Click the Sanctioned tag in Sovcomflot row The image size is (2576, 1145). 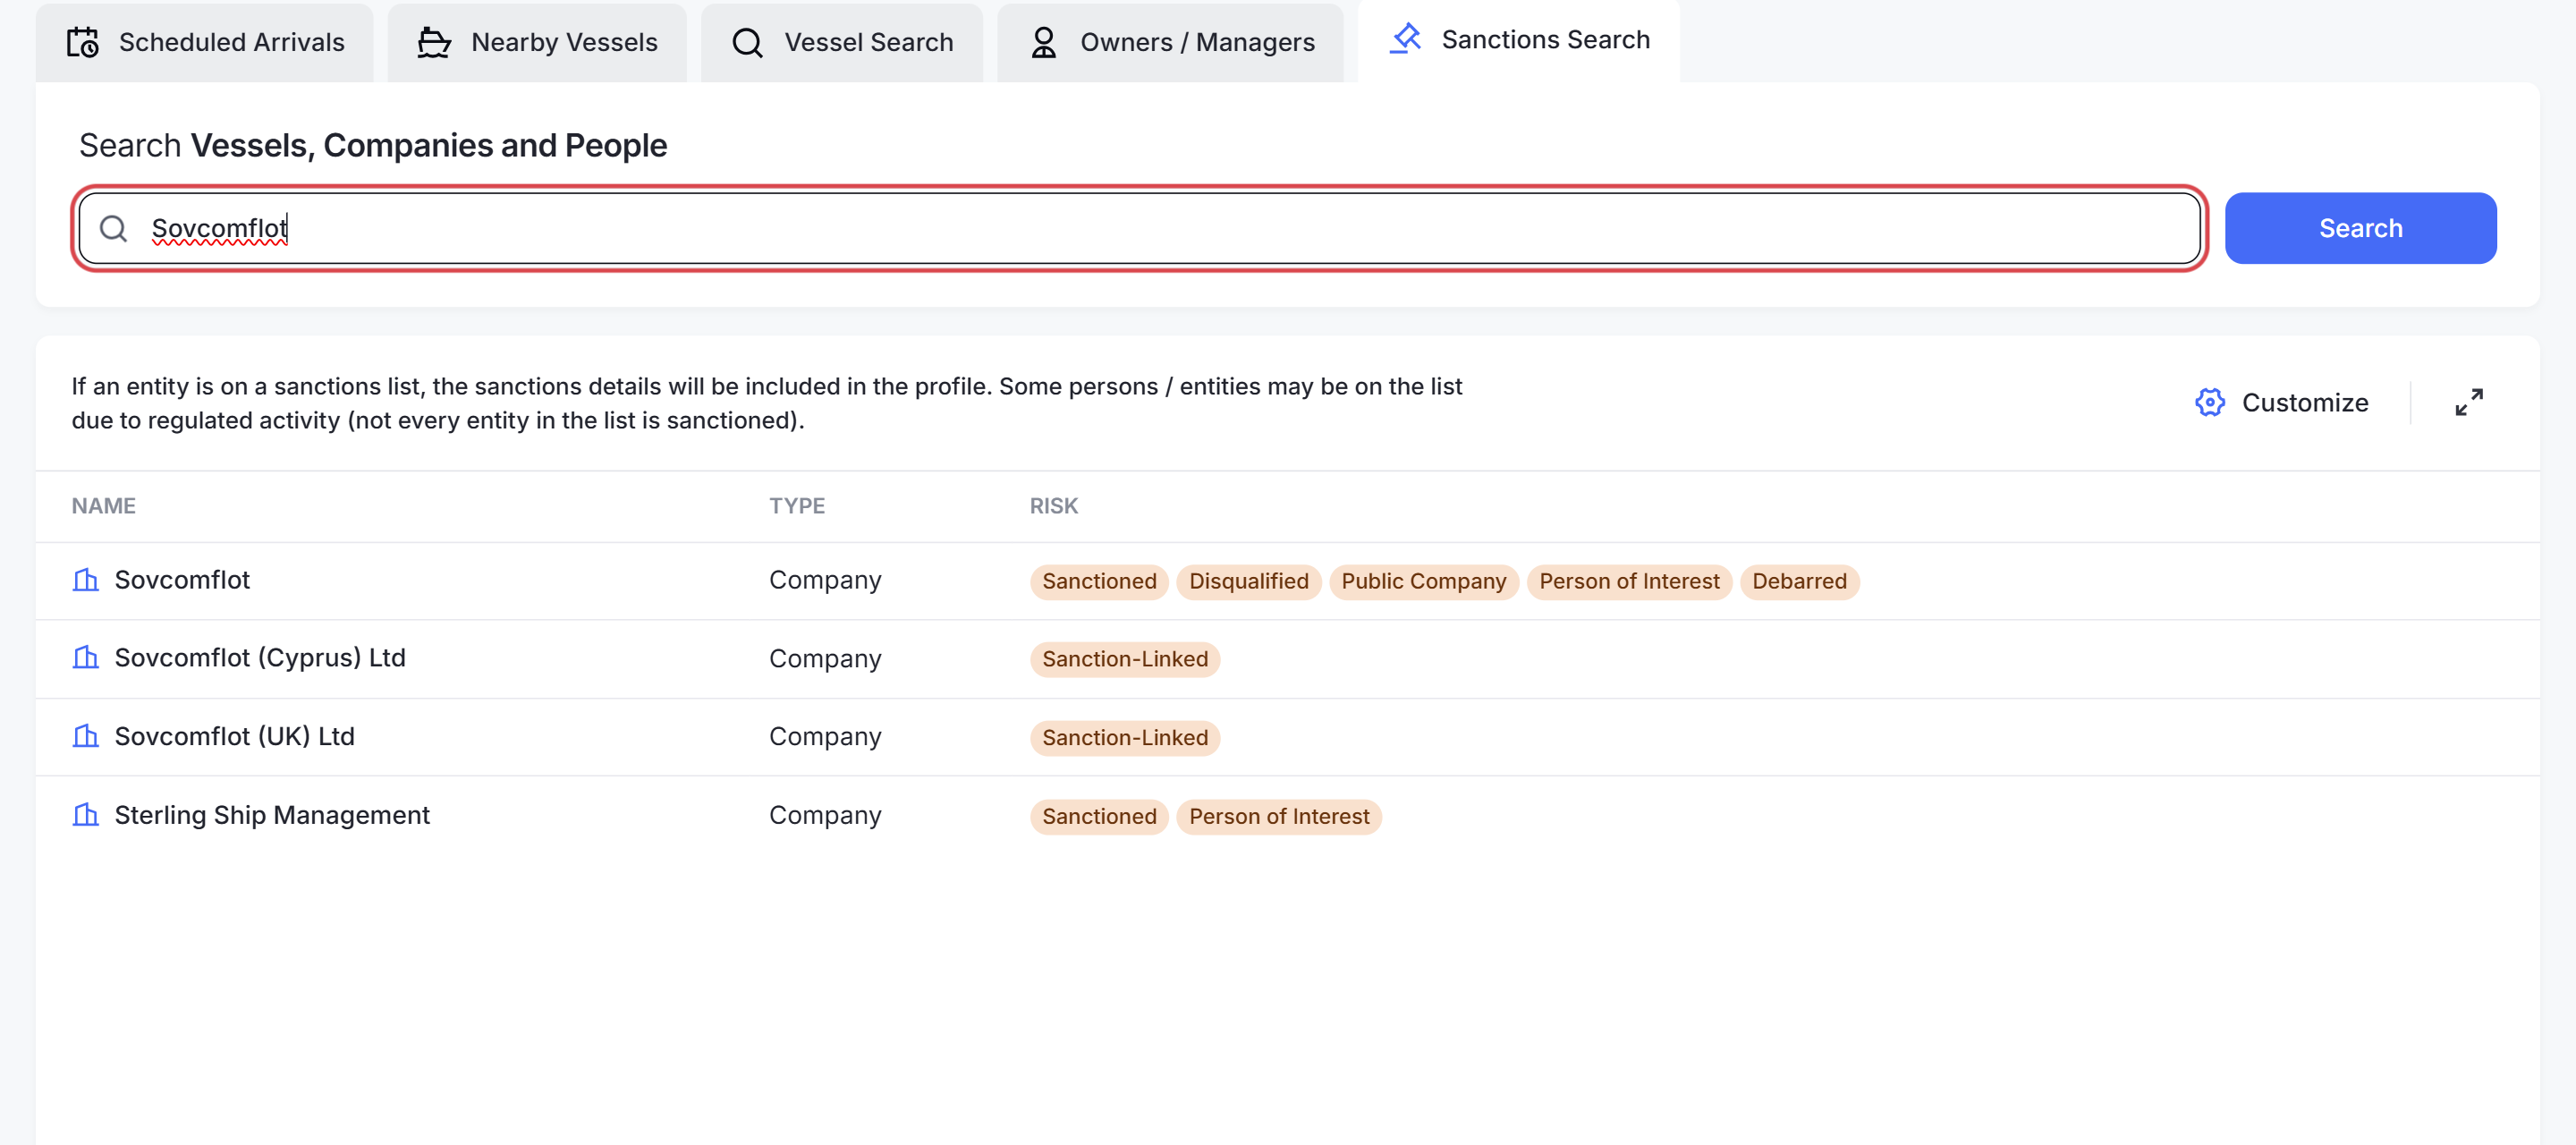[1099, 582]
